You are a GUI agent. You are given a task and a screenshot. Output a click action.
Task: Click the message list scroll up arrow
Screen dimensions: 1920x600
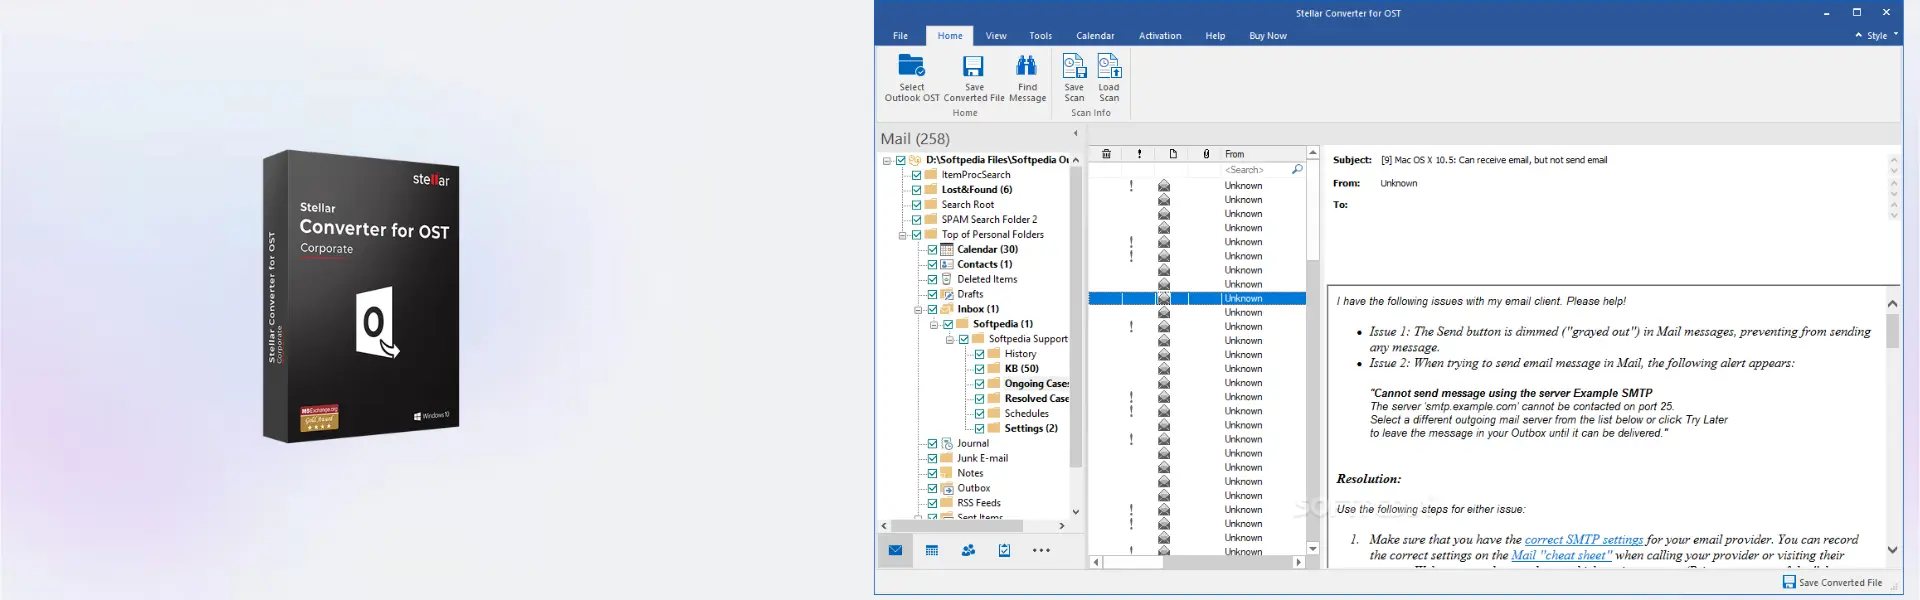tap(1313, 153)
